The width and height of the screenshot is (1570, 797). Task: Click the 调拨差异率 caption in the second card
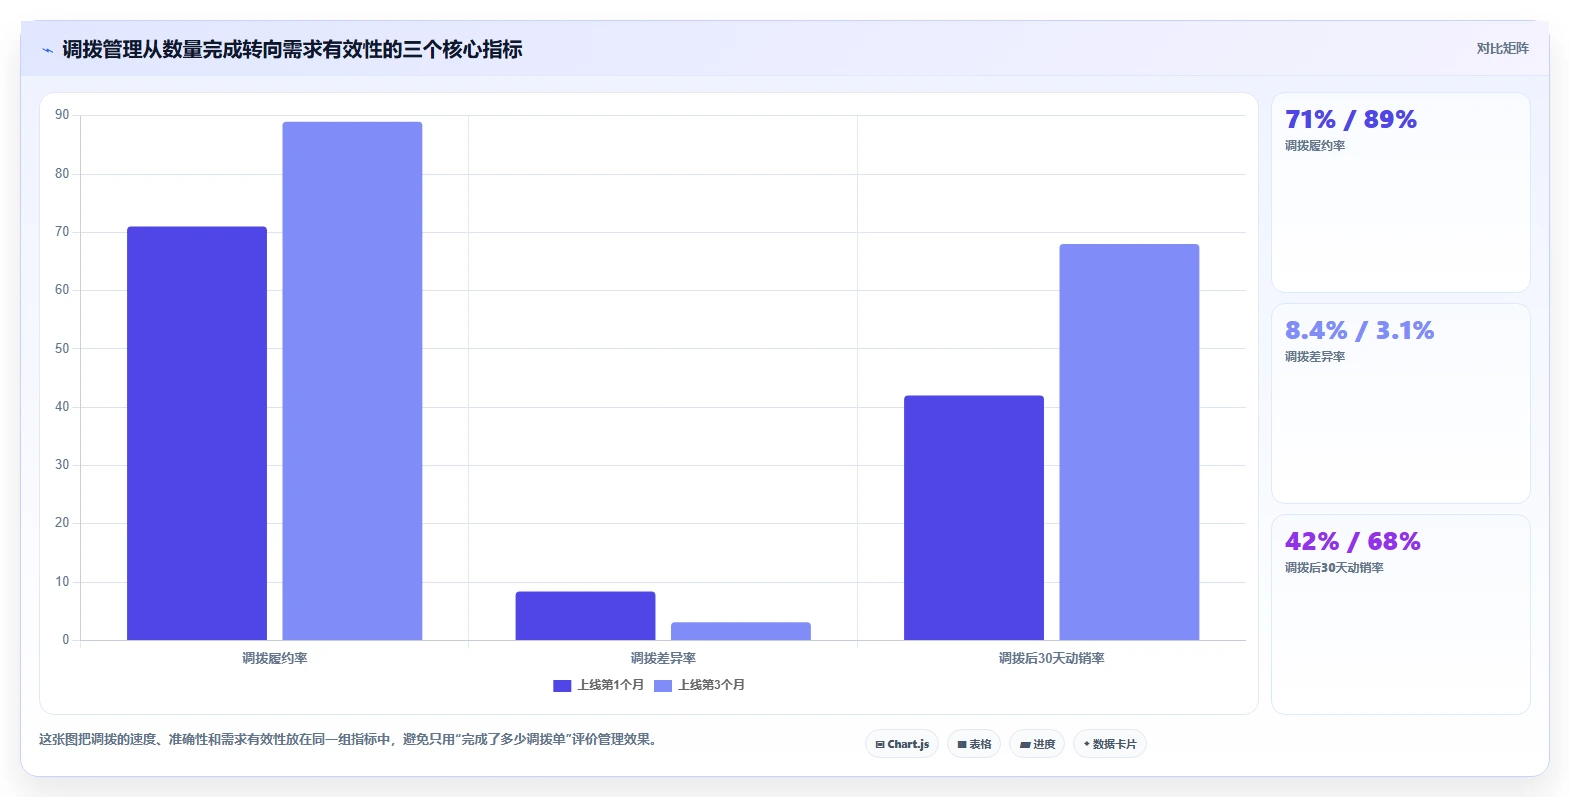(x=1315, y=357)
